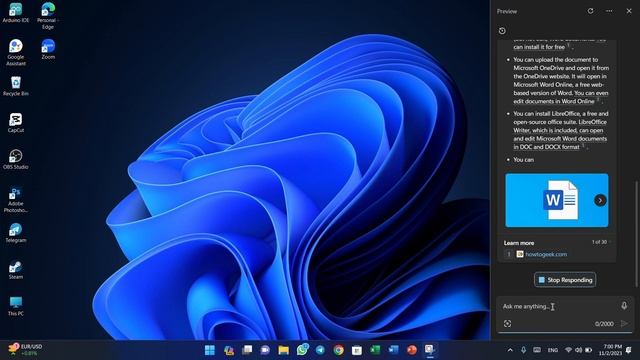Click the OneDrive bullet paragraph text
Image resolution: width=640 pixels, height=360 pixels.
(561, 80)
